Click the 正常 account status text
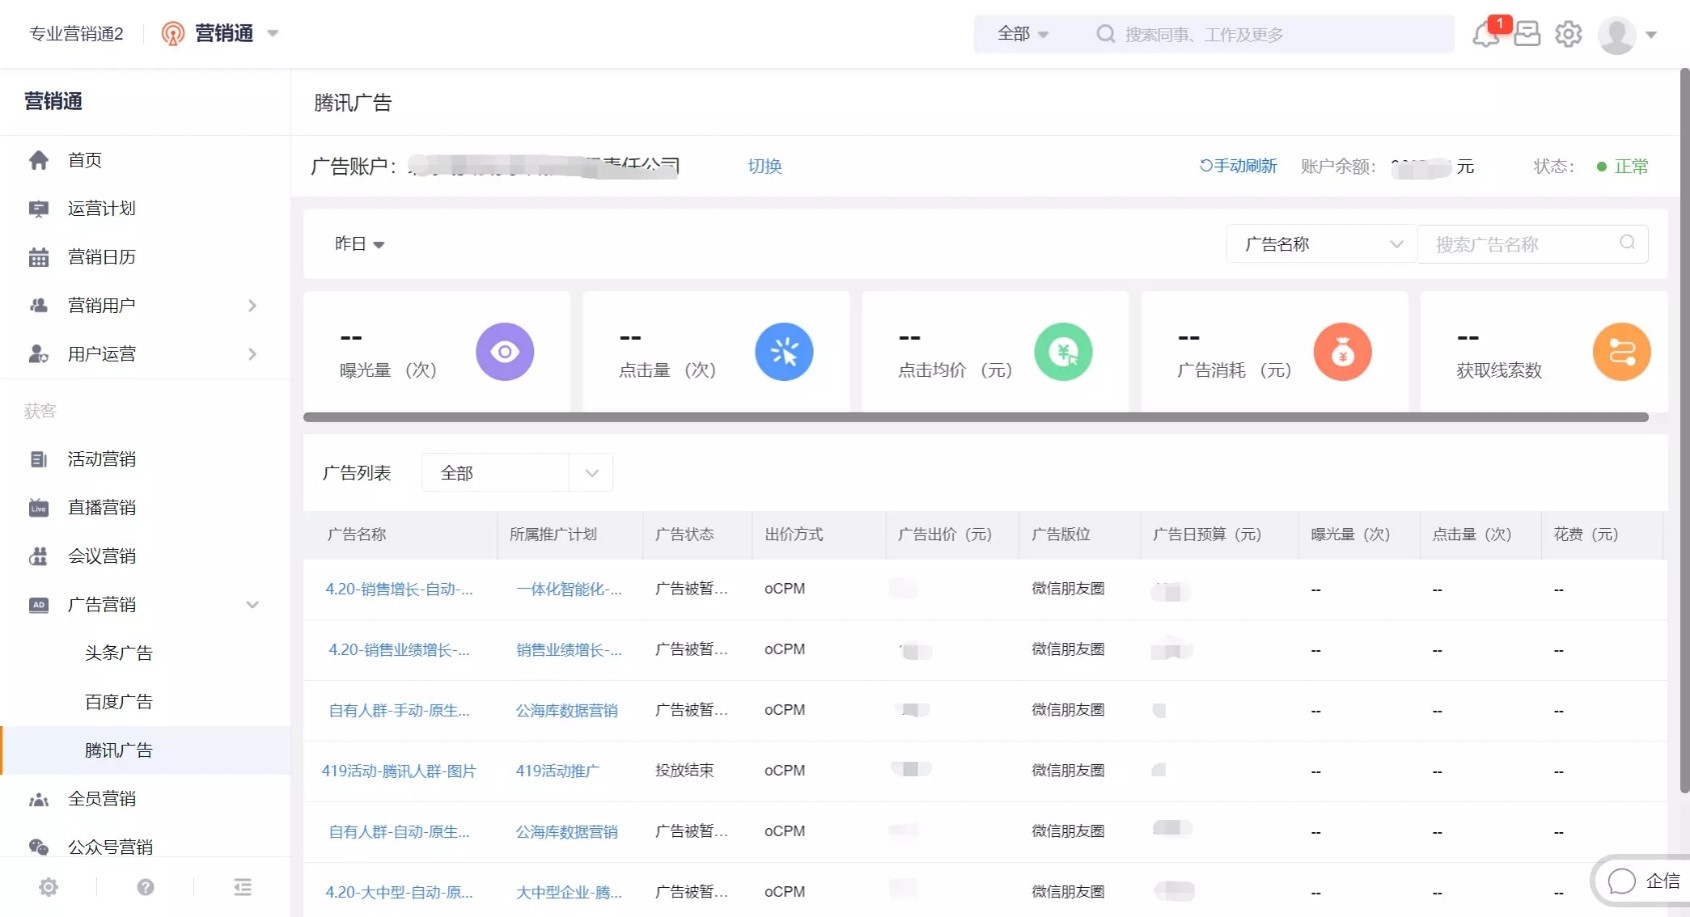This screenshot has width=1690, height=917. coord(1631,166)
